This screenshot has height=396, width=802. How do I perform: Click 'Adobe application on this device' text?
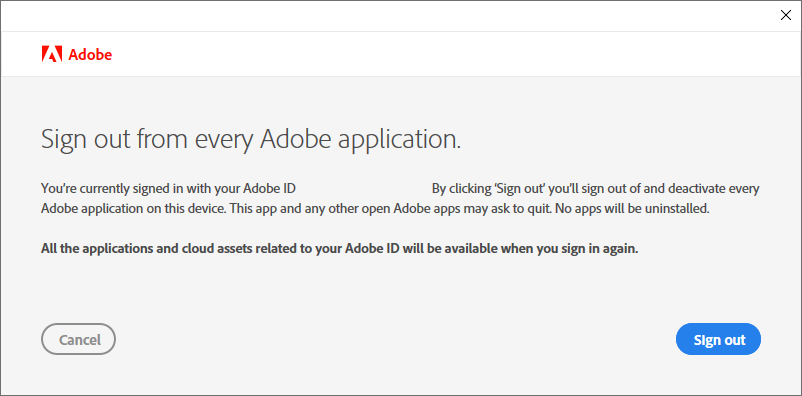tap(126, 209)
